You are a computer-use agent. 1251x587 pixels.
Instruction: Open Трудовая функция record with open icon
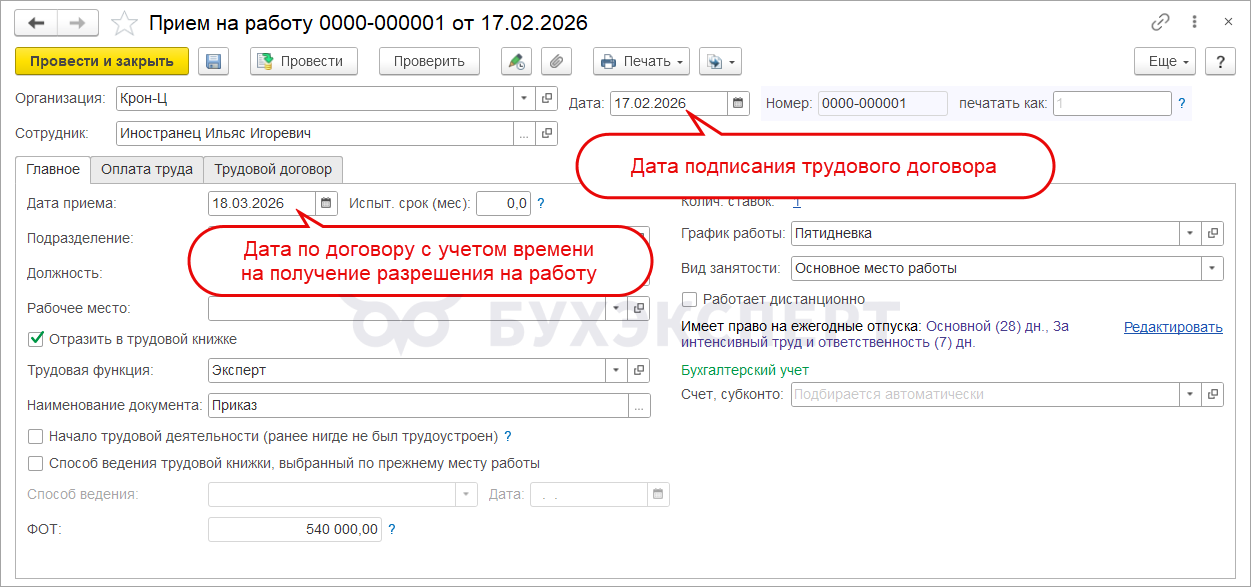click(639, 370)
